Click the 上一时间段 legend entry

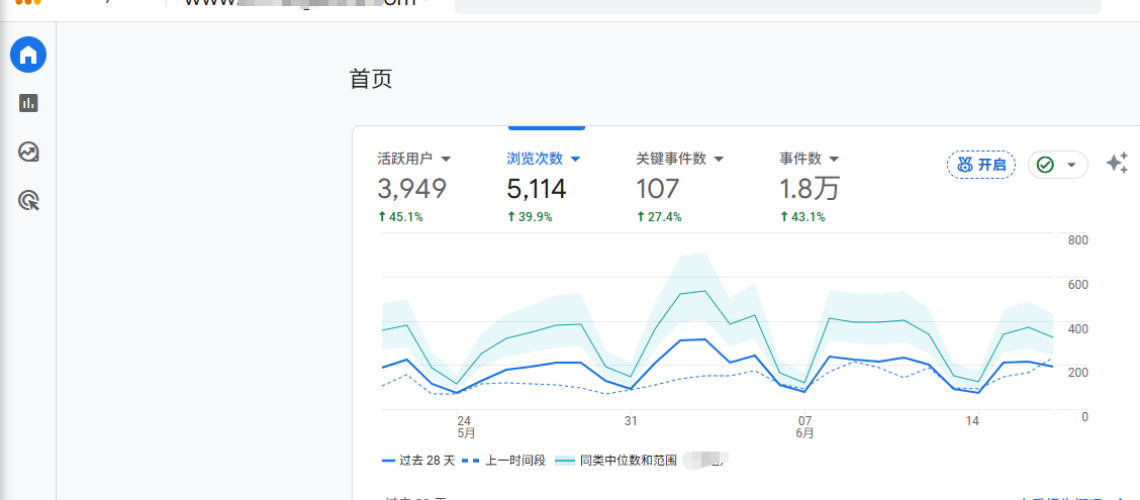click(x=503, y=460)
